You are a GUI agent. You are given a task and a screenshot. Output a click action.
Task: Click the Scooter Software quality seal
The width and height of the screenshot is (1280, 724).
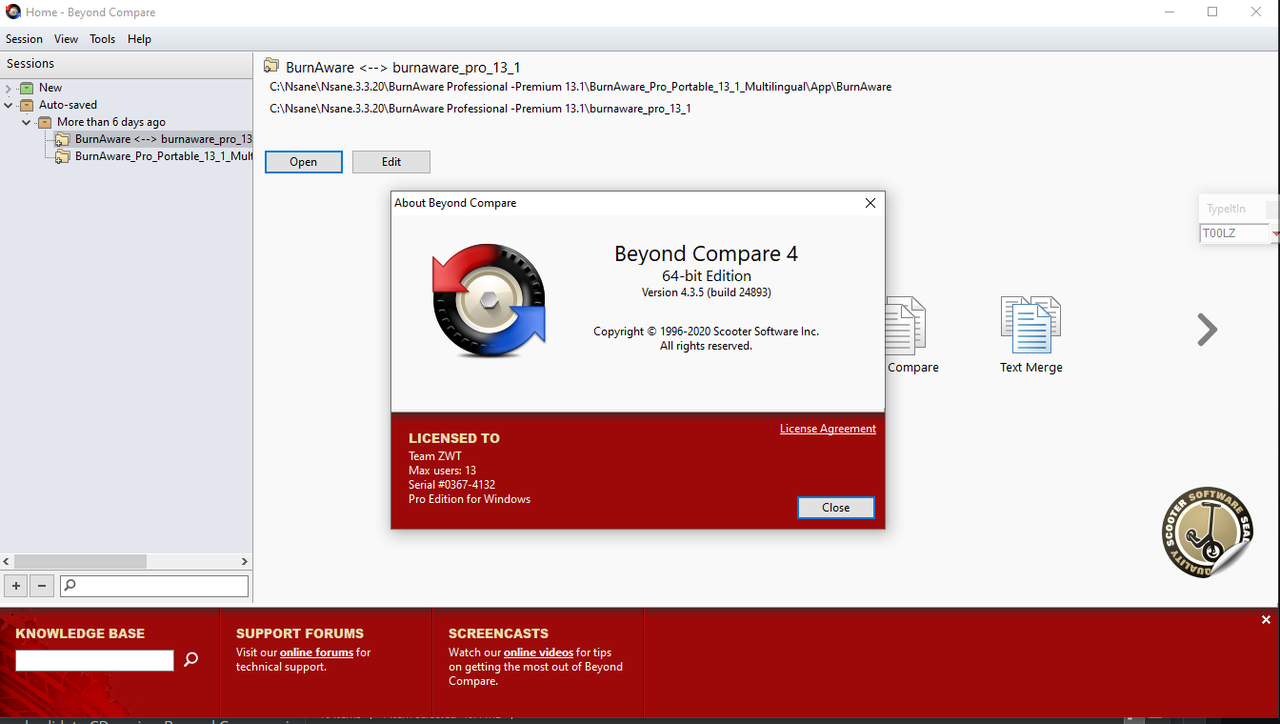point(1207,533)
